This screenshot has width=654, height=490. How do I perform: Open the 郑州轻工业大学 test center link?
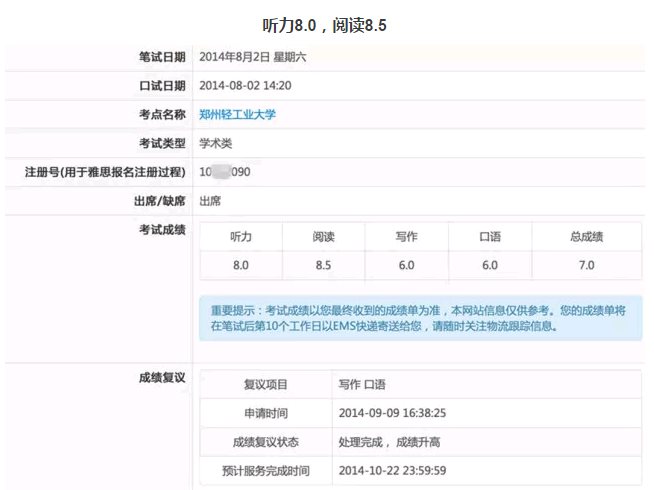coord(237,114)
